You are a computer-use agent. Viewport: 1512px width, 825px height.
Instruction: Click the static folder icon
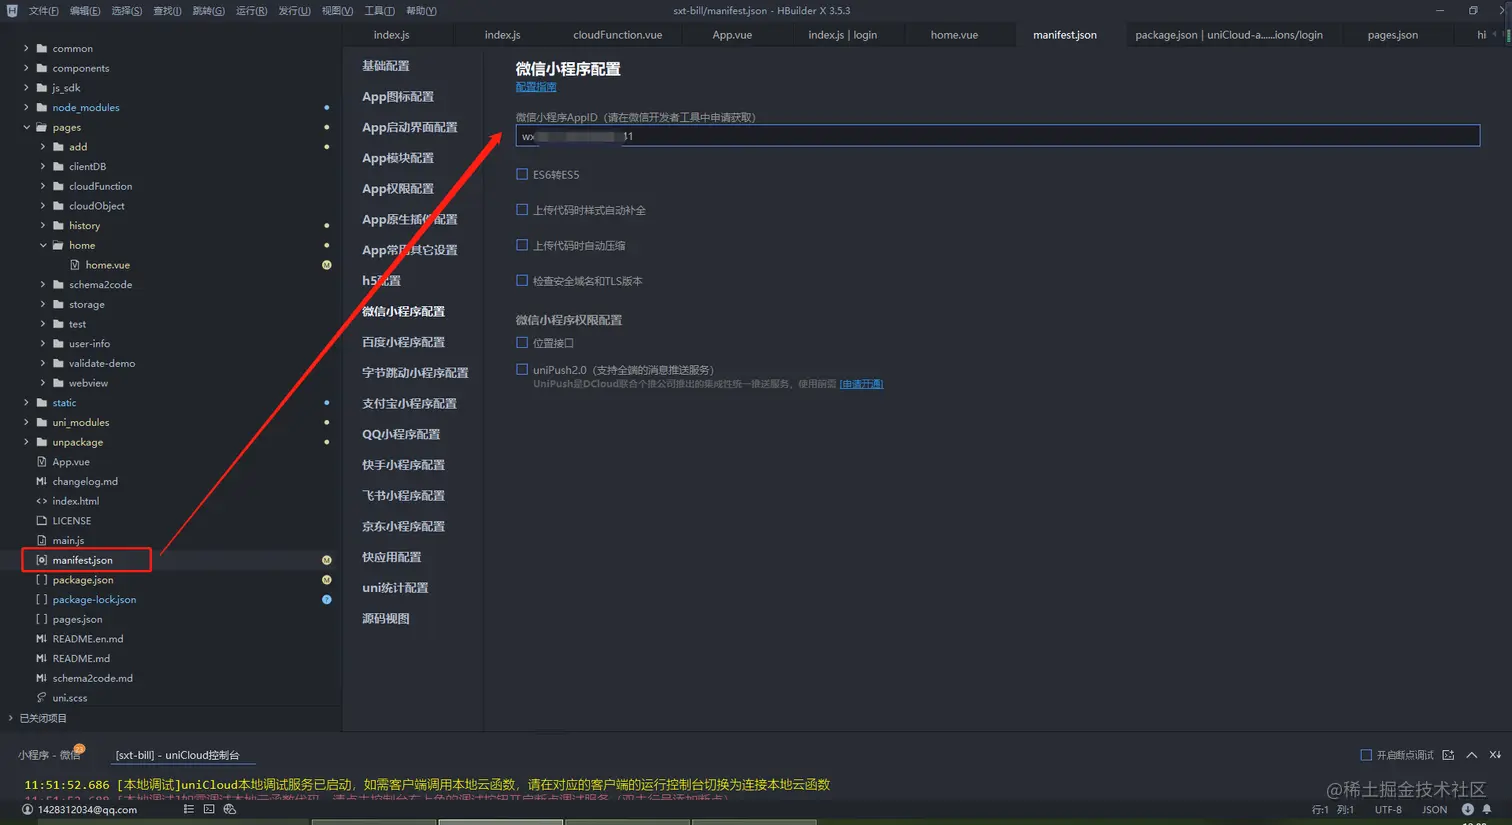pyautogui.click(x=42, y=403)
